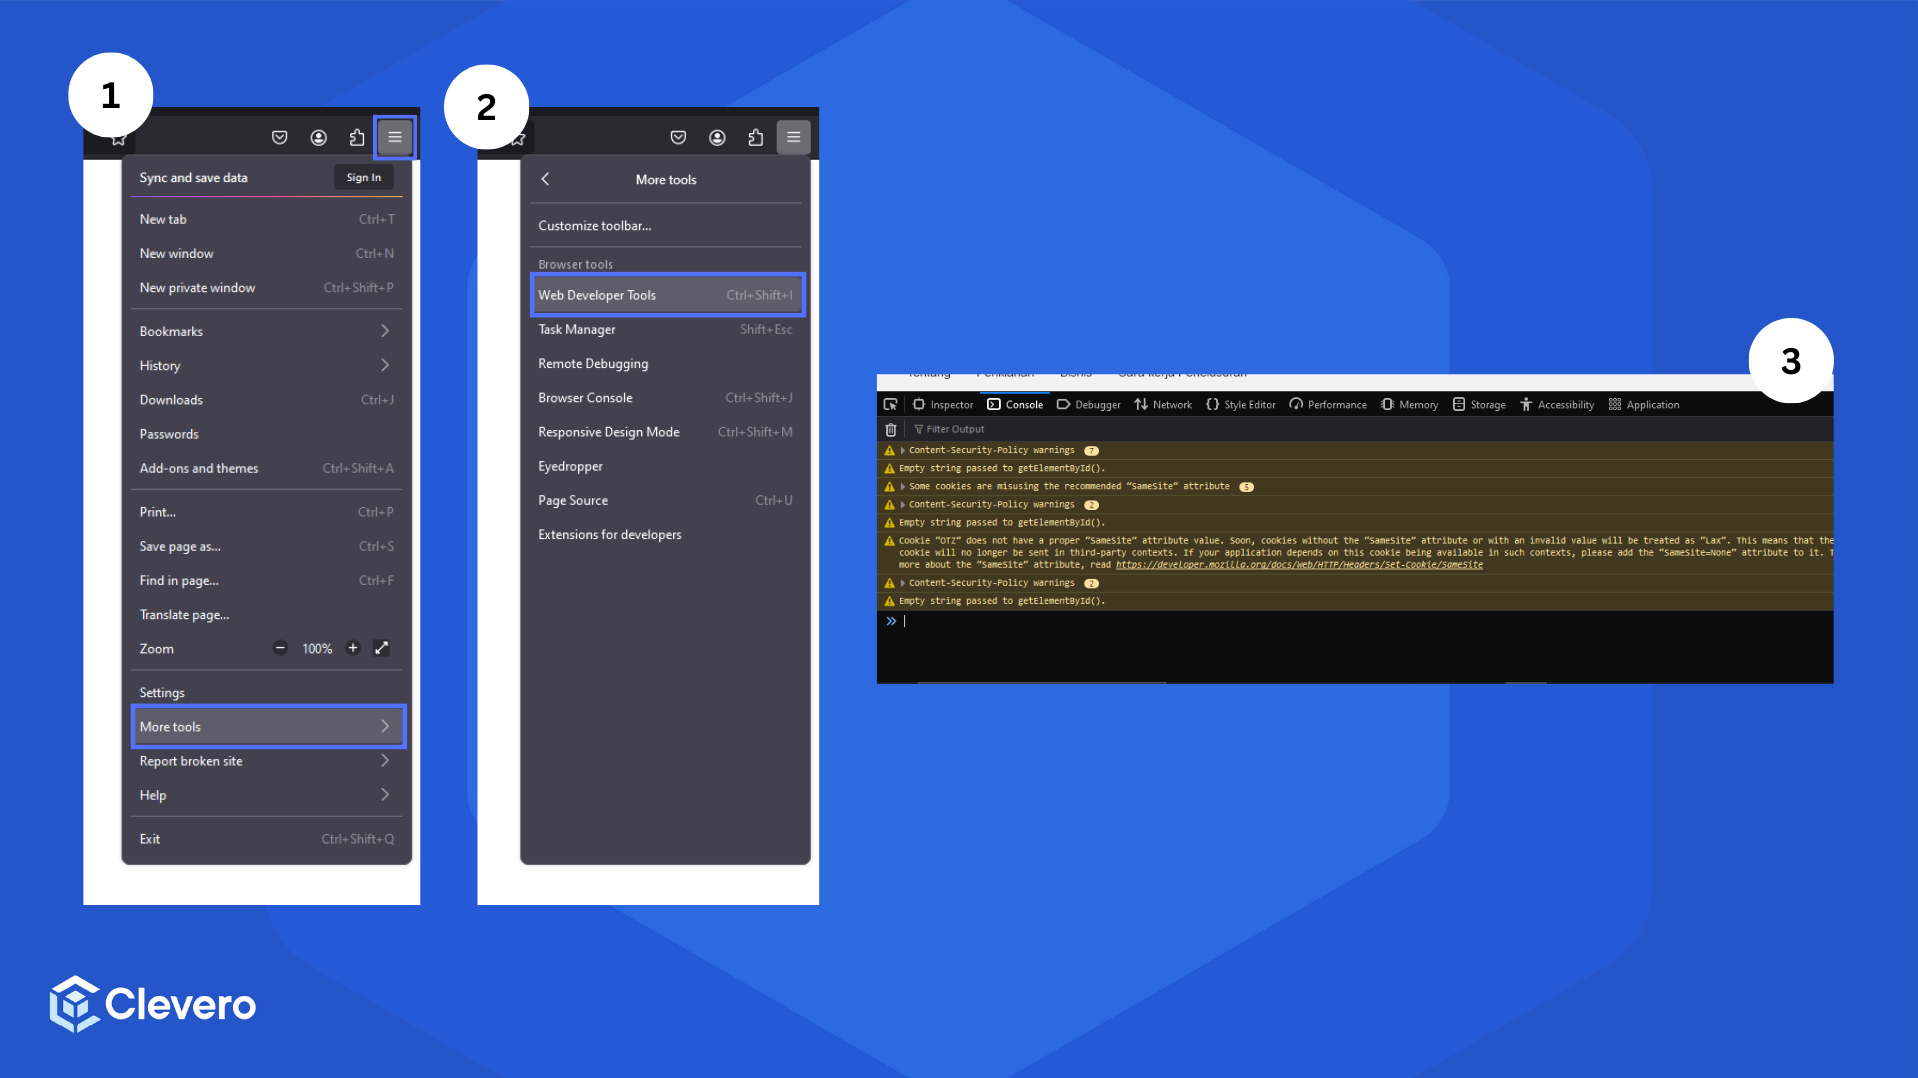Open the Network tab
This screenshot has width=1918, height=1078.
point(1163,405)
